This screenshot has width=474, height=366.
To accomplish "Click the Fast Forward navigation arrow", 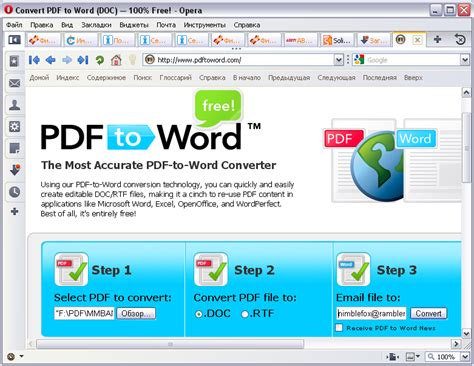I will [83, 60].
